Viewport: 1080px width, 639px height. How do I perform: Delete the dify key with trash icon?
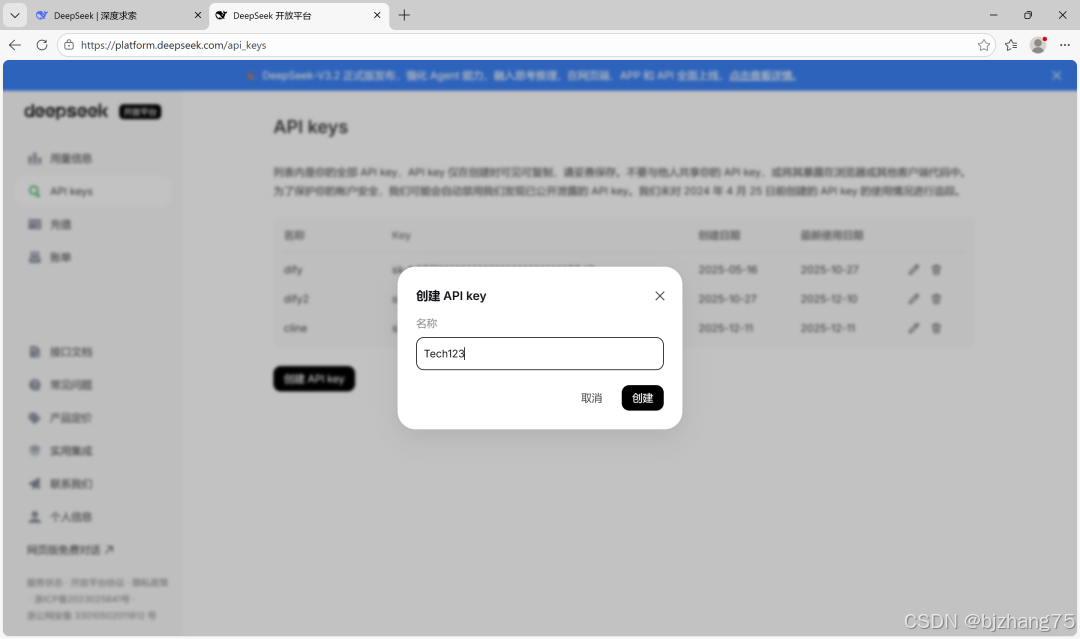coord(936,269)
